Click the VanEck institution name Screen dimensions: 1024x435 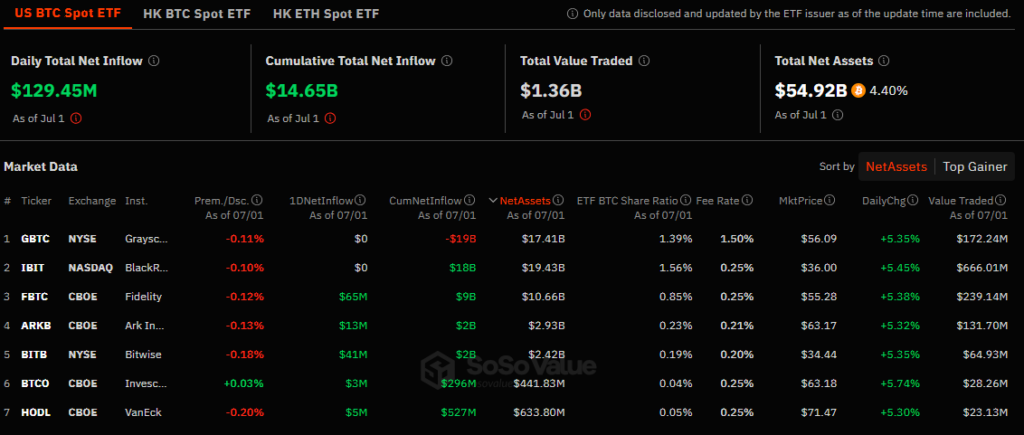(x=144, y=412)
